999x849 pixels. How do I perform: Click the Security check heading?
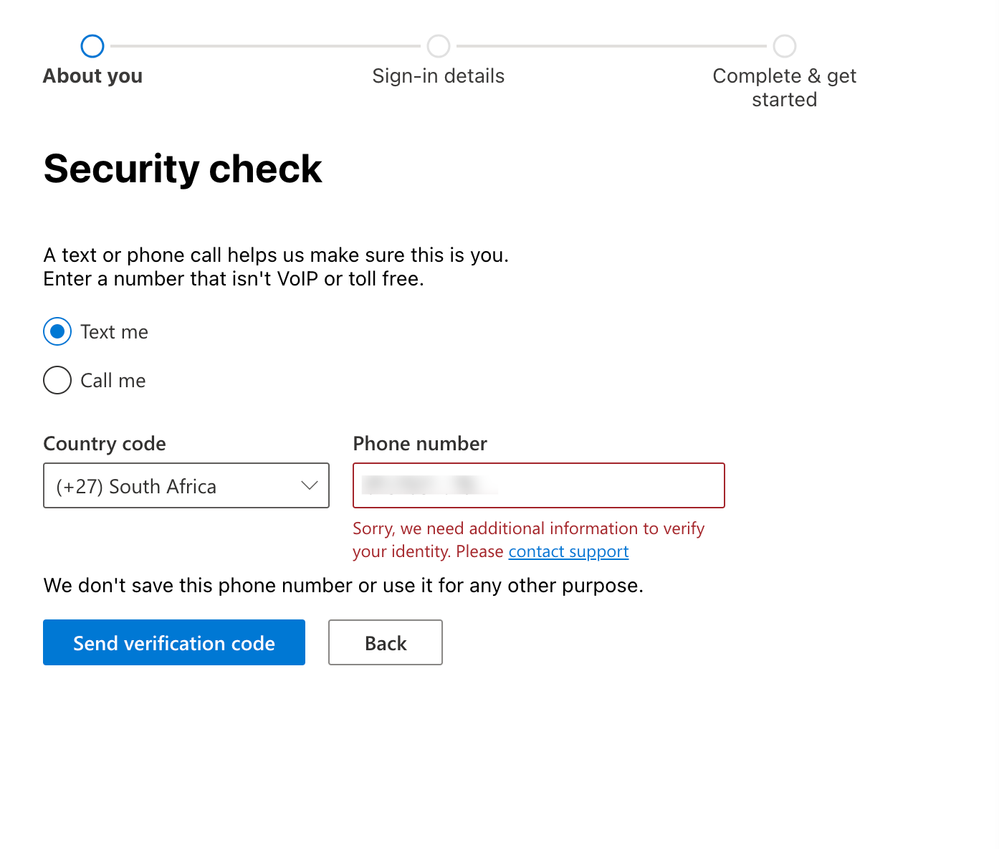182,169
